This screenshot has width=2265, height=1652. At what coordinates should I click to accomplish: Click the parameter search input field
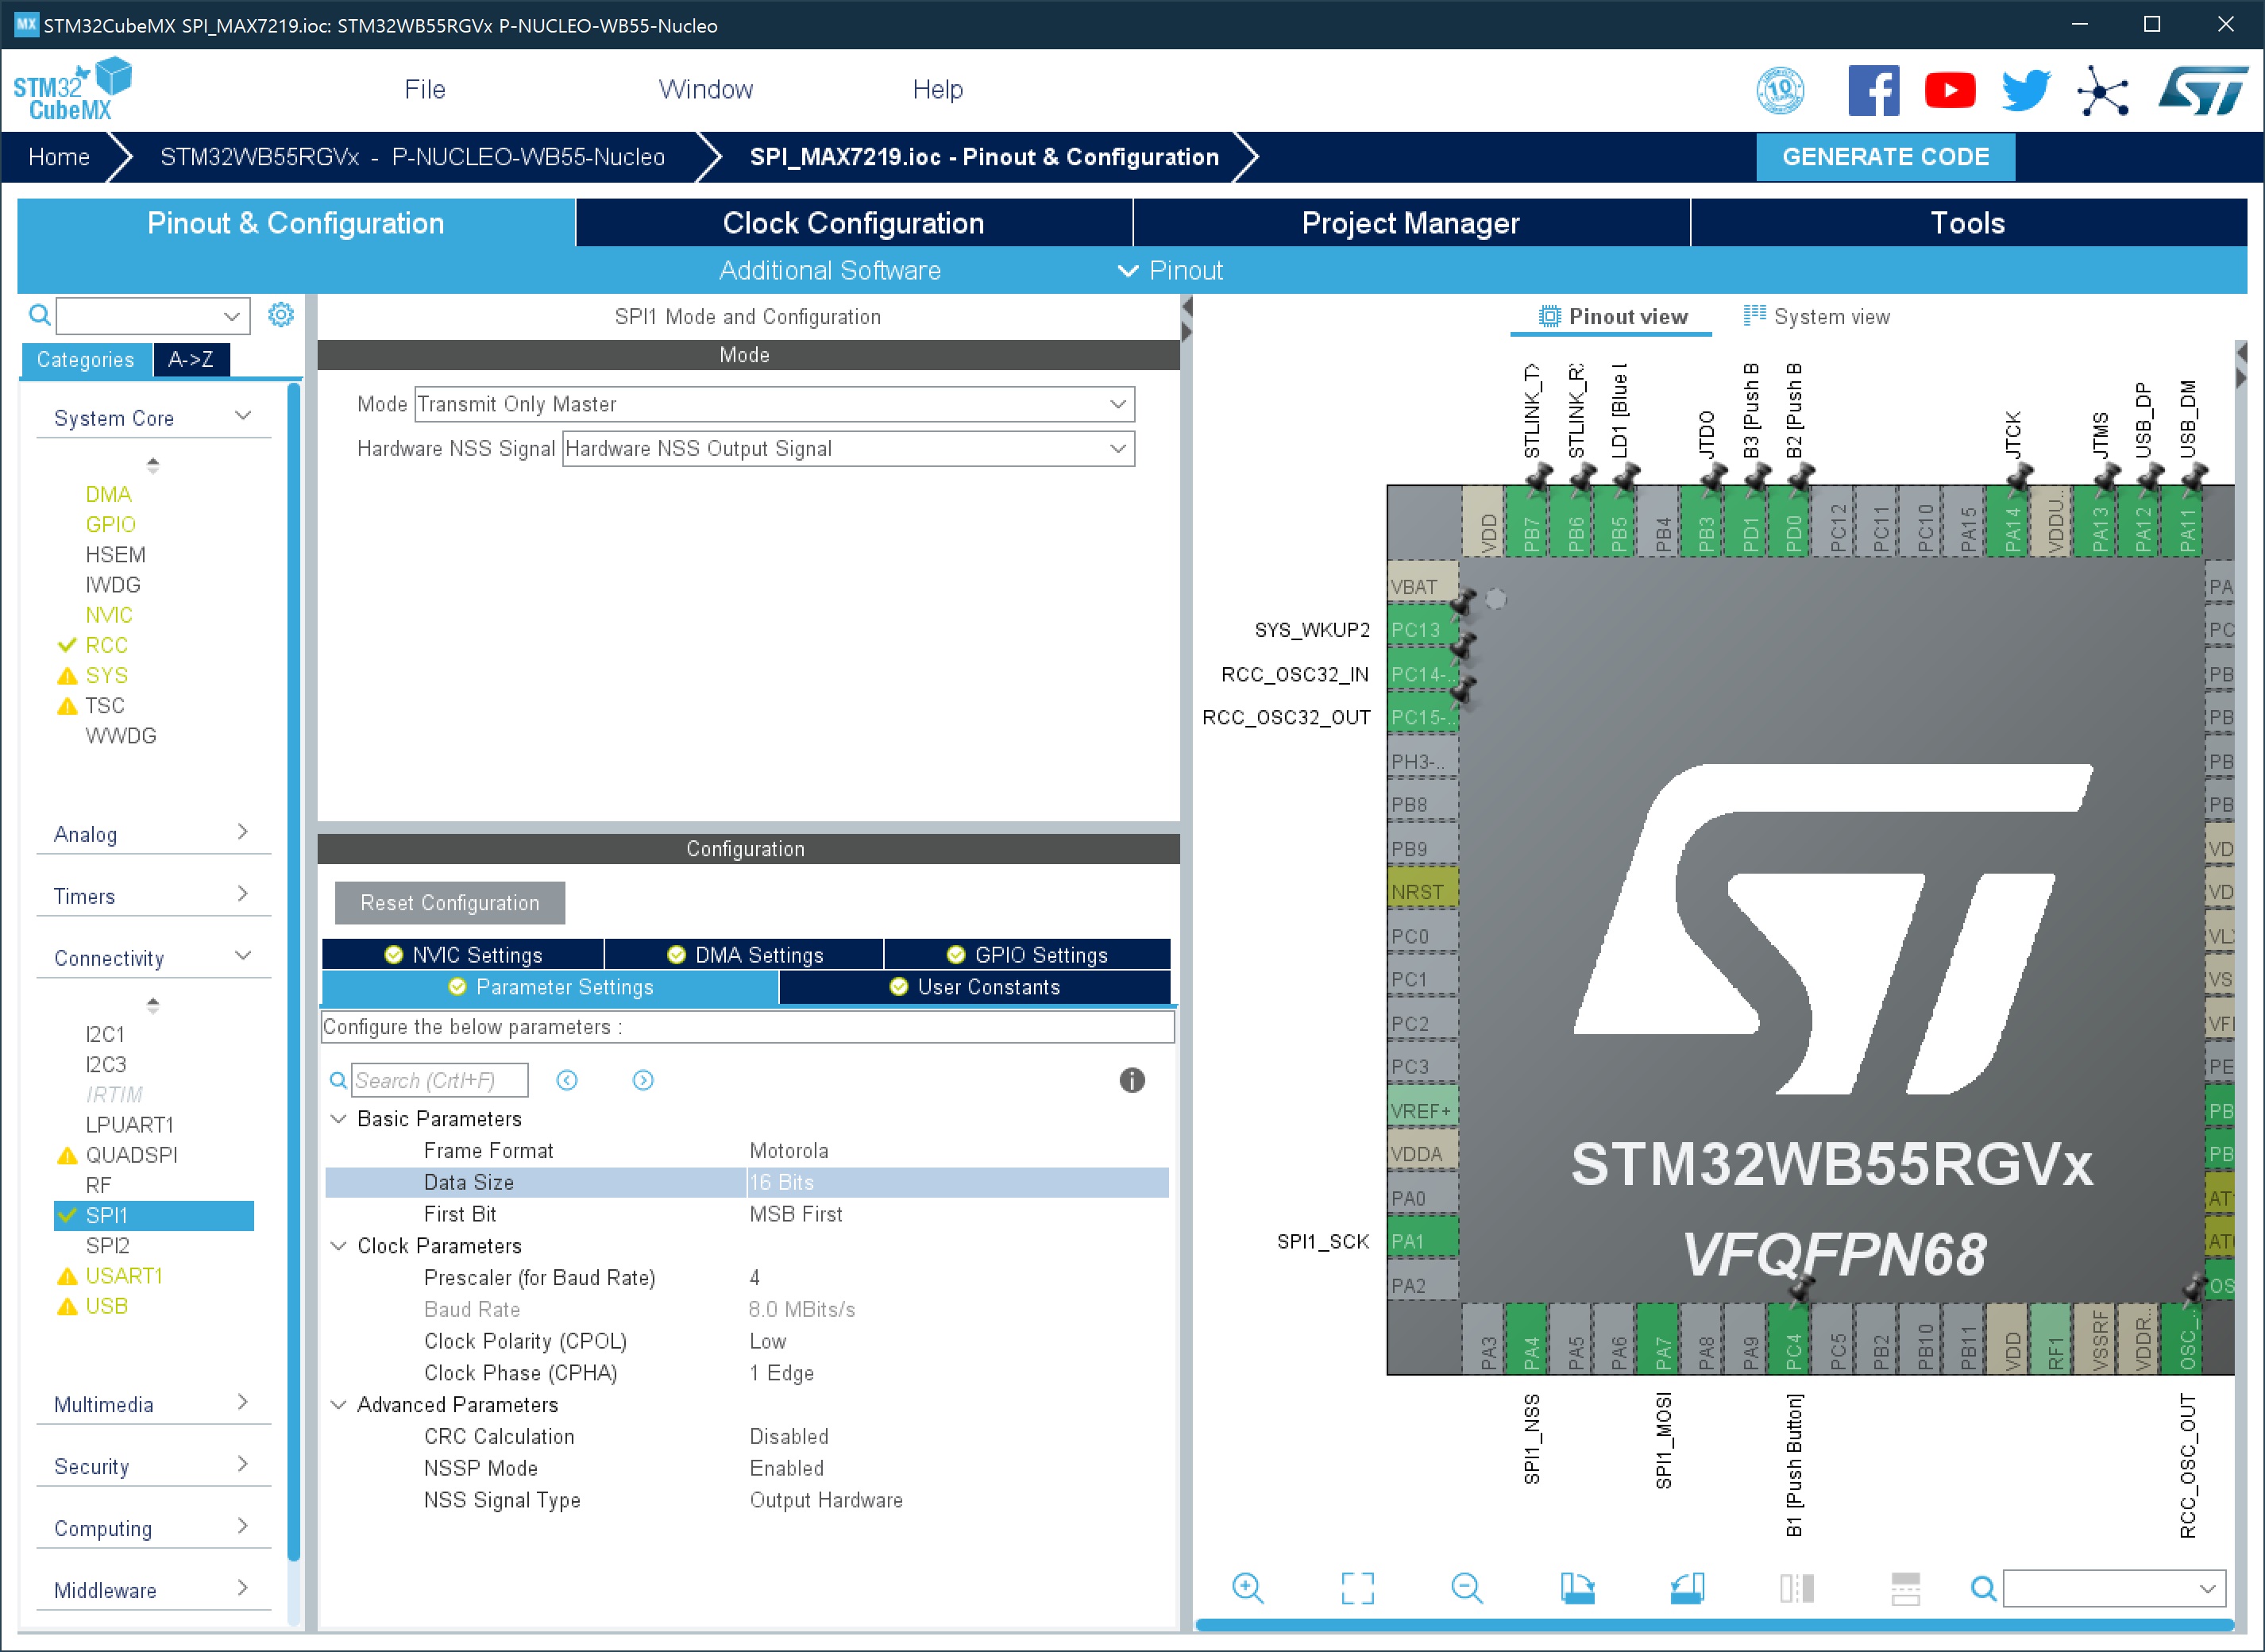pyautogui.click(x=438, y=1080)
